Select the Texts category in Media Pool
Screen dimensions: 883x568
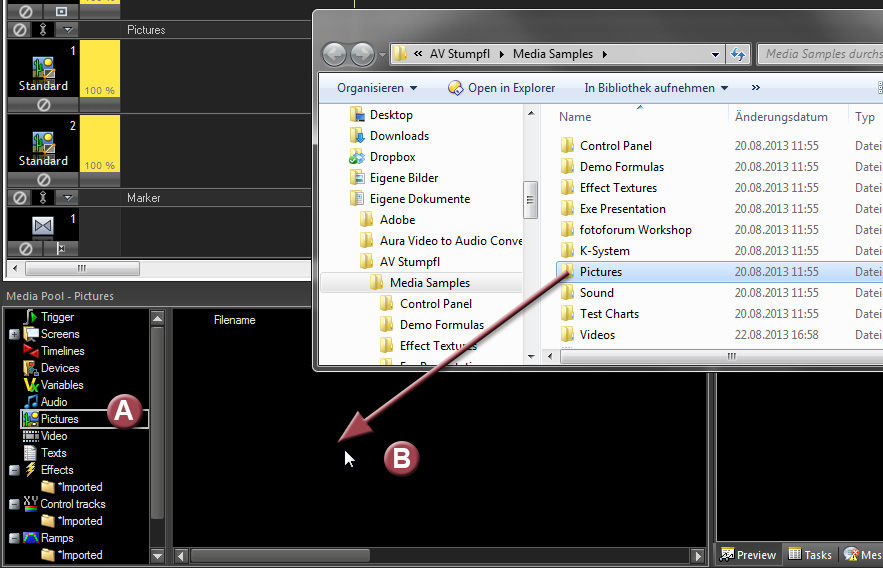[x=53, y=453]
